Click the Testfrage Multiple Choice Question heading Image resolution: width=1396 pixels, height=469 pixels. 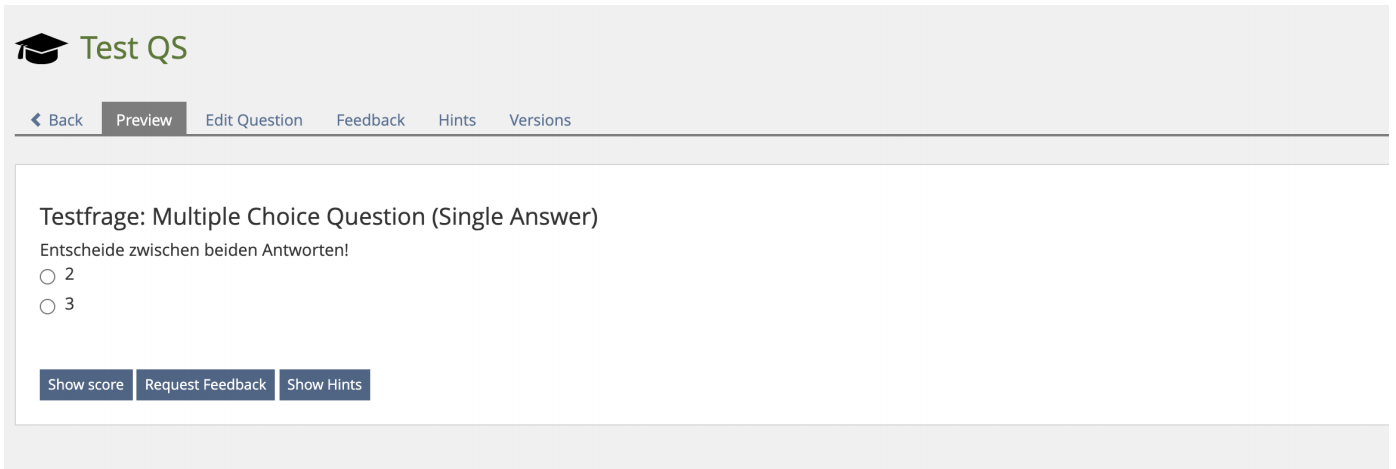tap(318, 217)
